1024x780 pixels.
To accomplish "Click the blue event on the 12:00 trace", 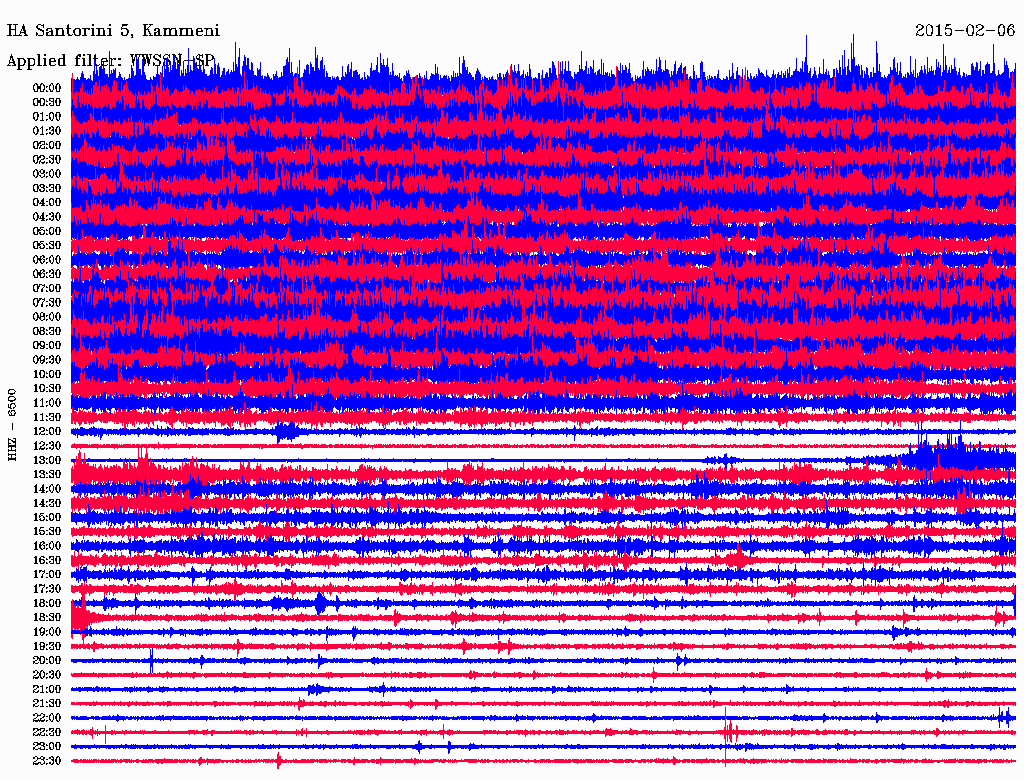I will click(285, 432).
